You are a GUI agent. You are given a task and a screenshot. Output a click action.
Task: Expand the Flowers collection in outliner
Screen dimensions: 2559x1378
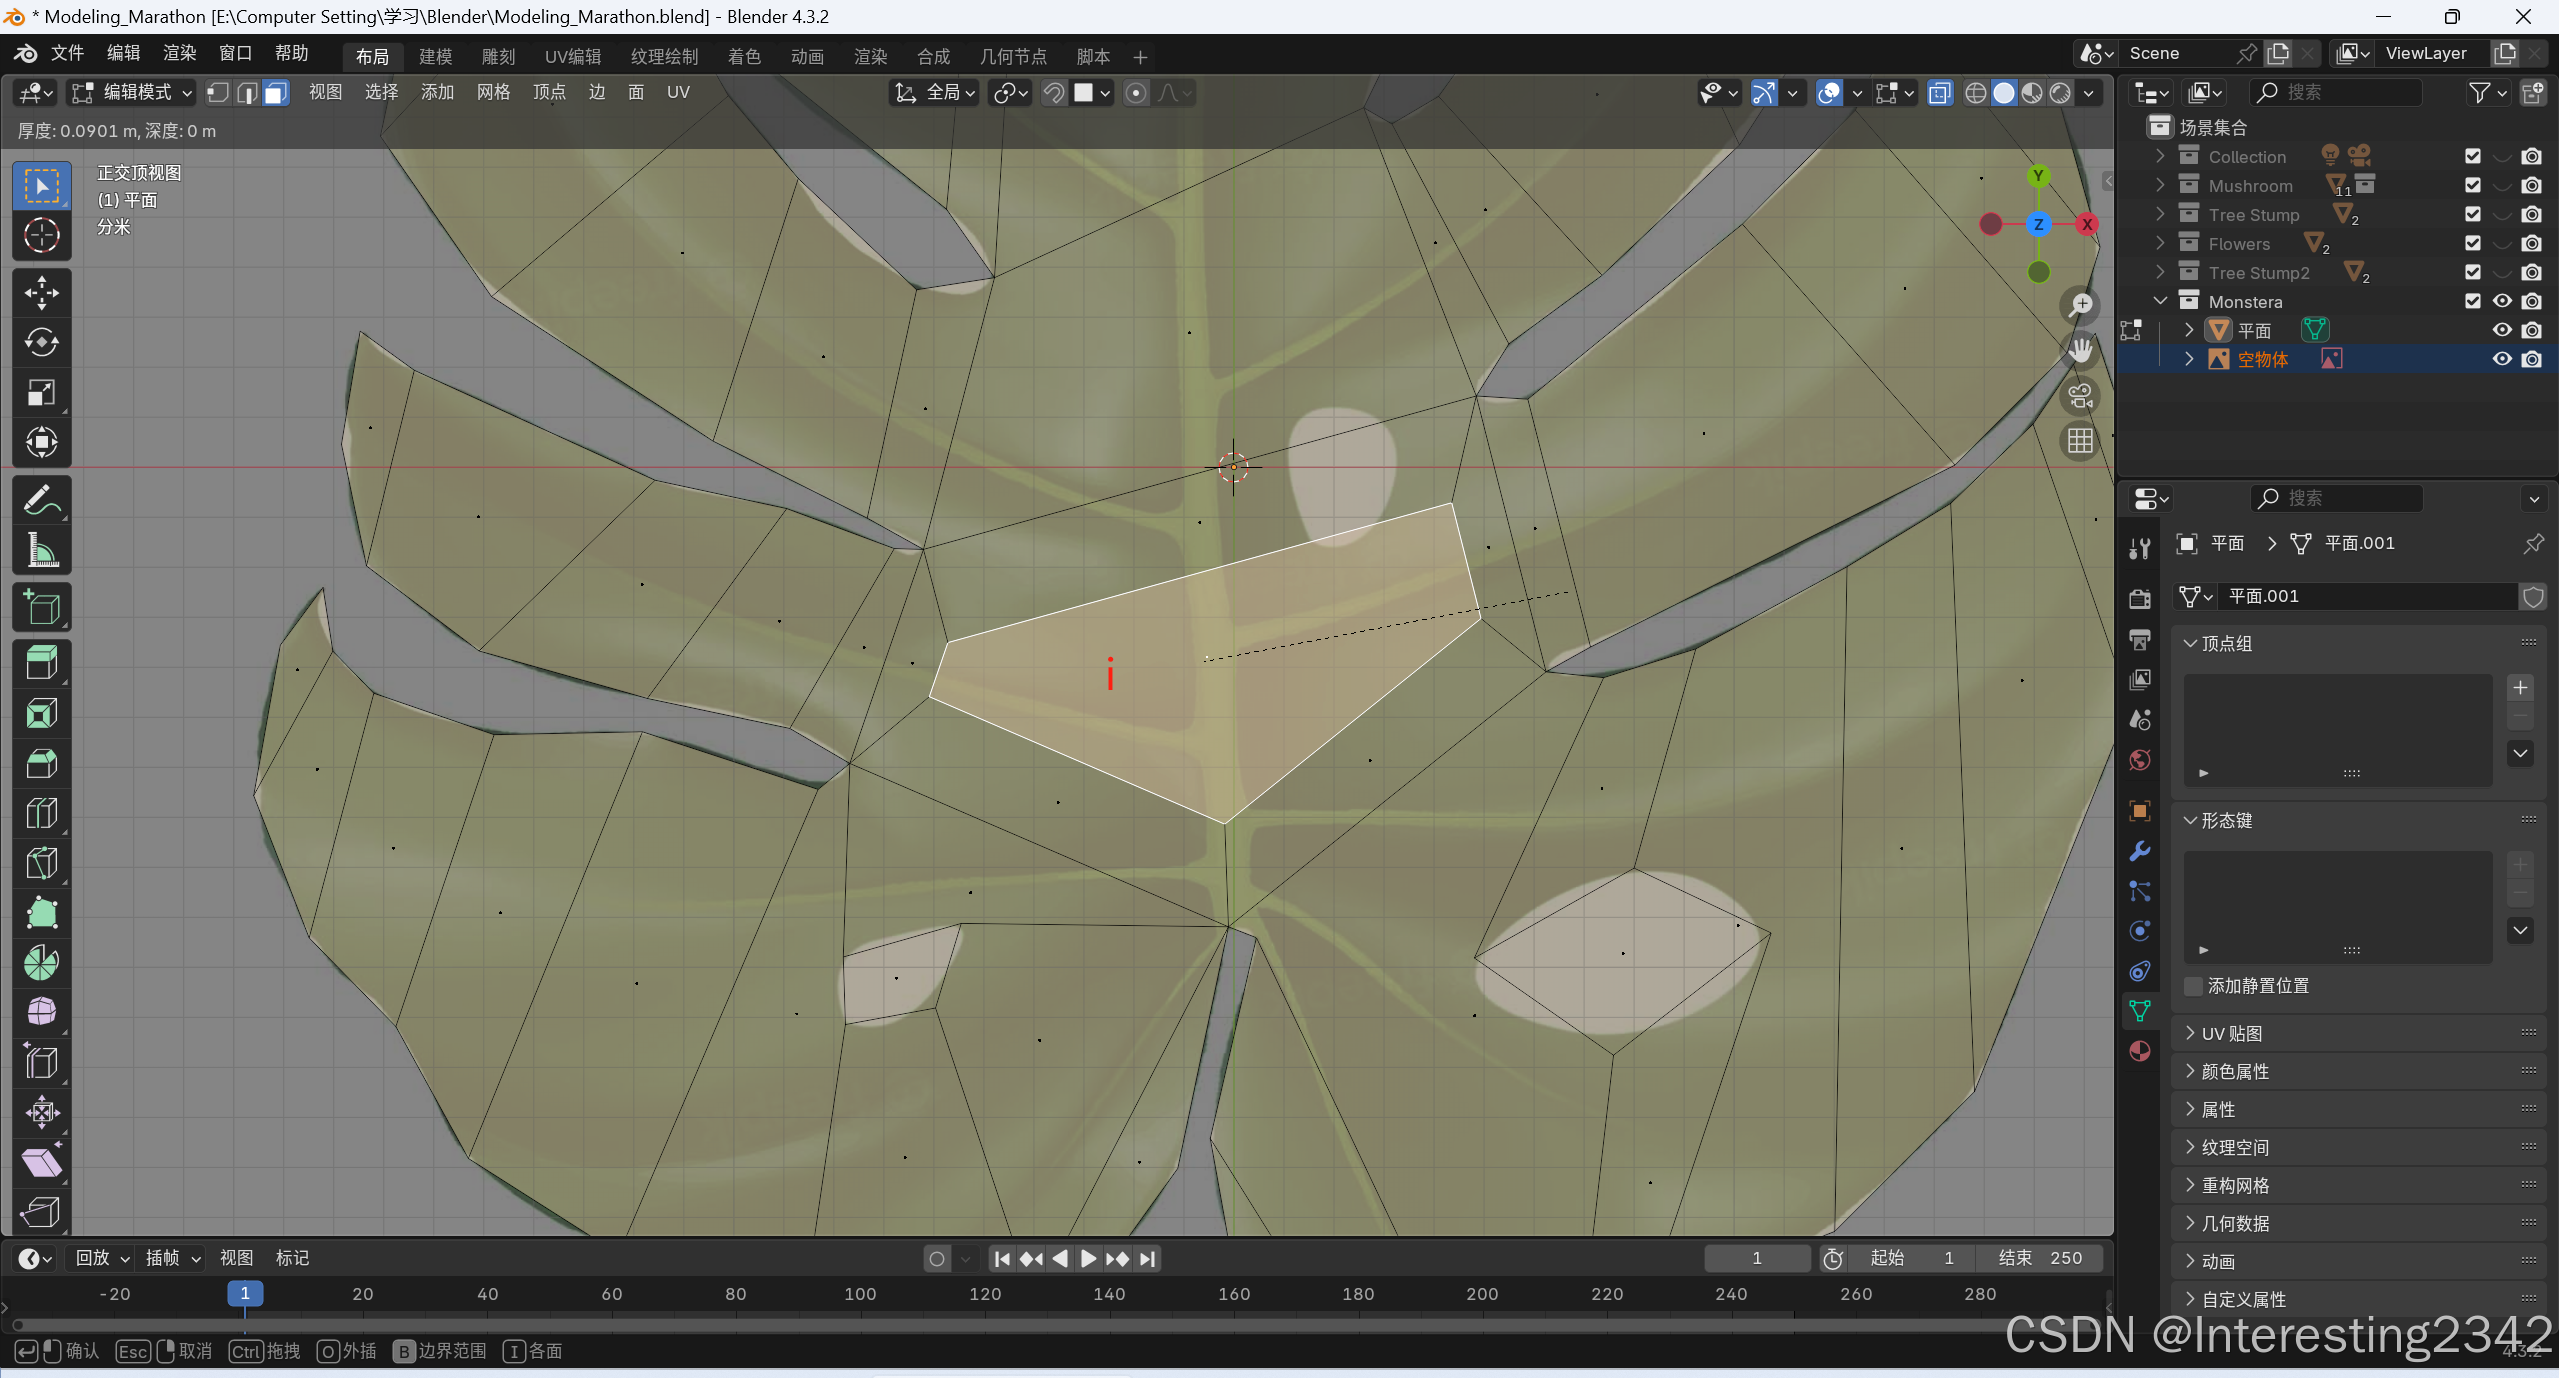click(x=2160, y=244)
